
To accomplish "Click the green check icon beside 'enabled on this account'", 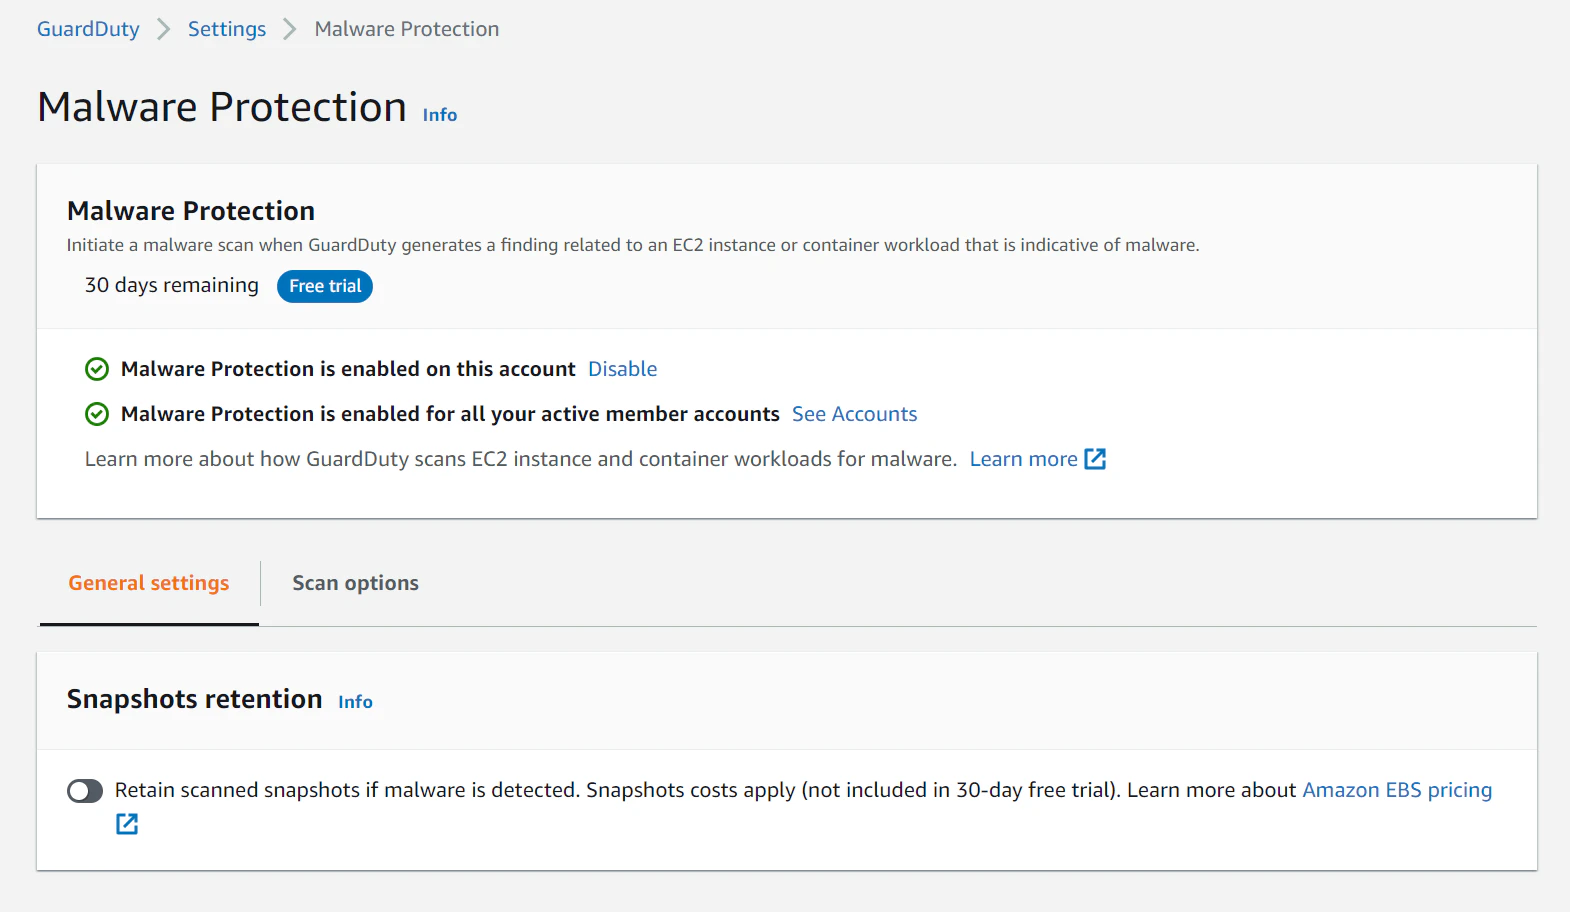I will click(97, 369).
